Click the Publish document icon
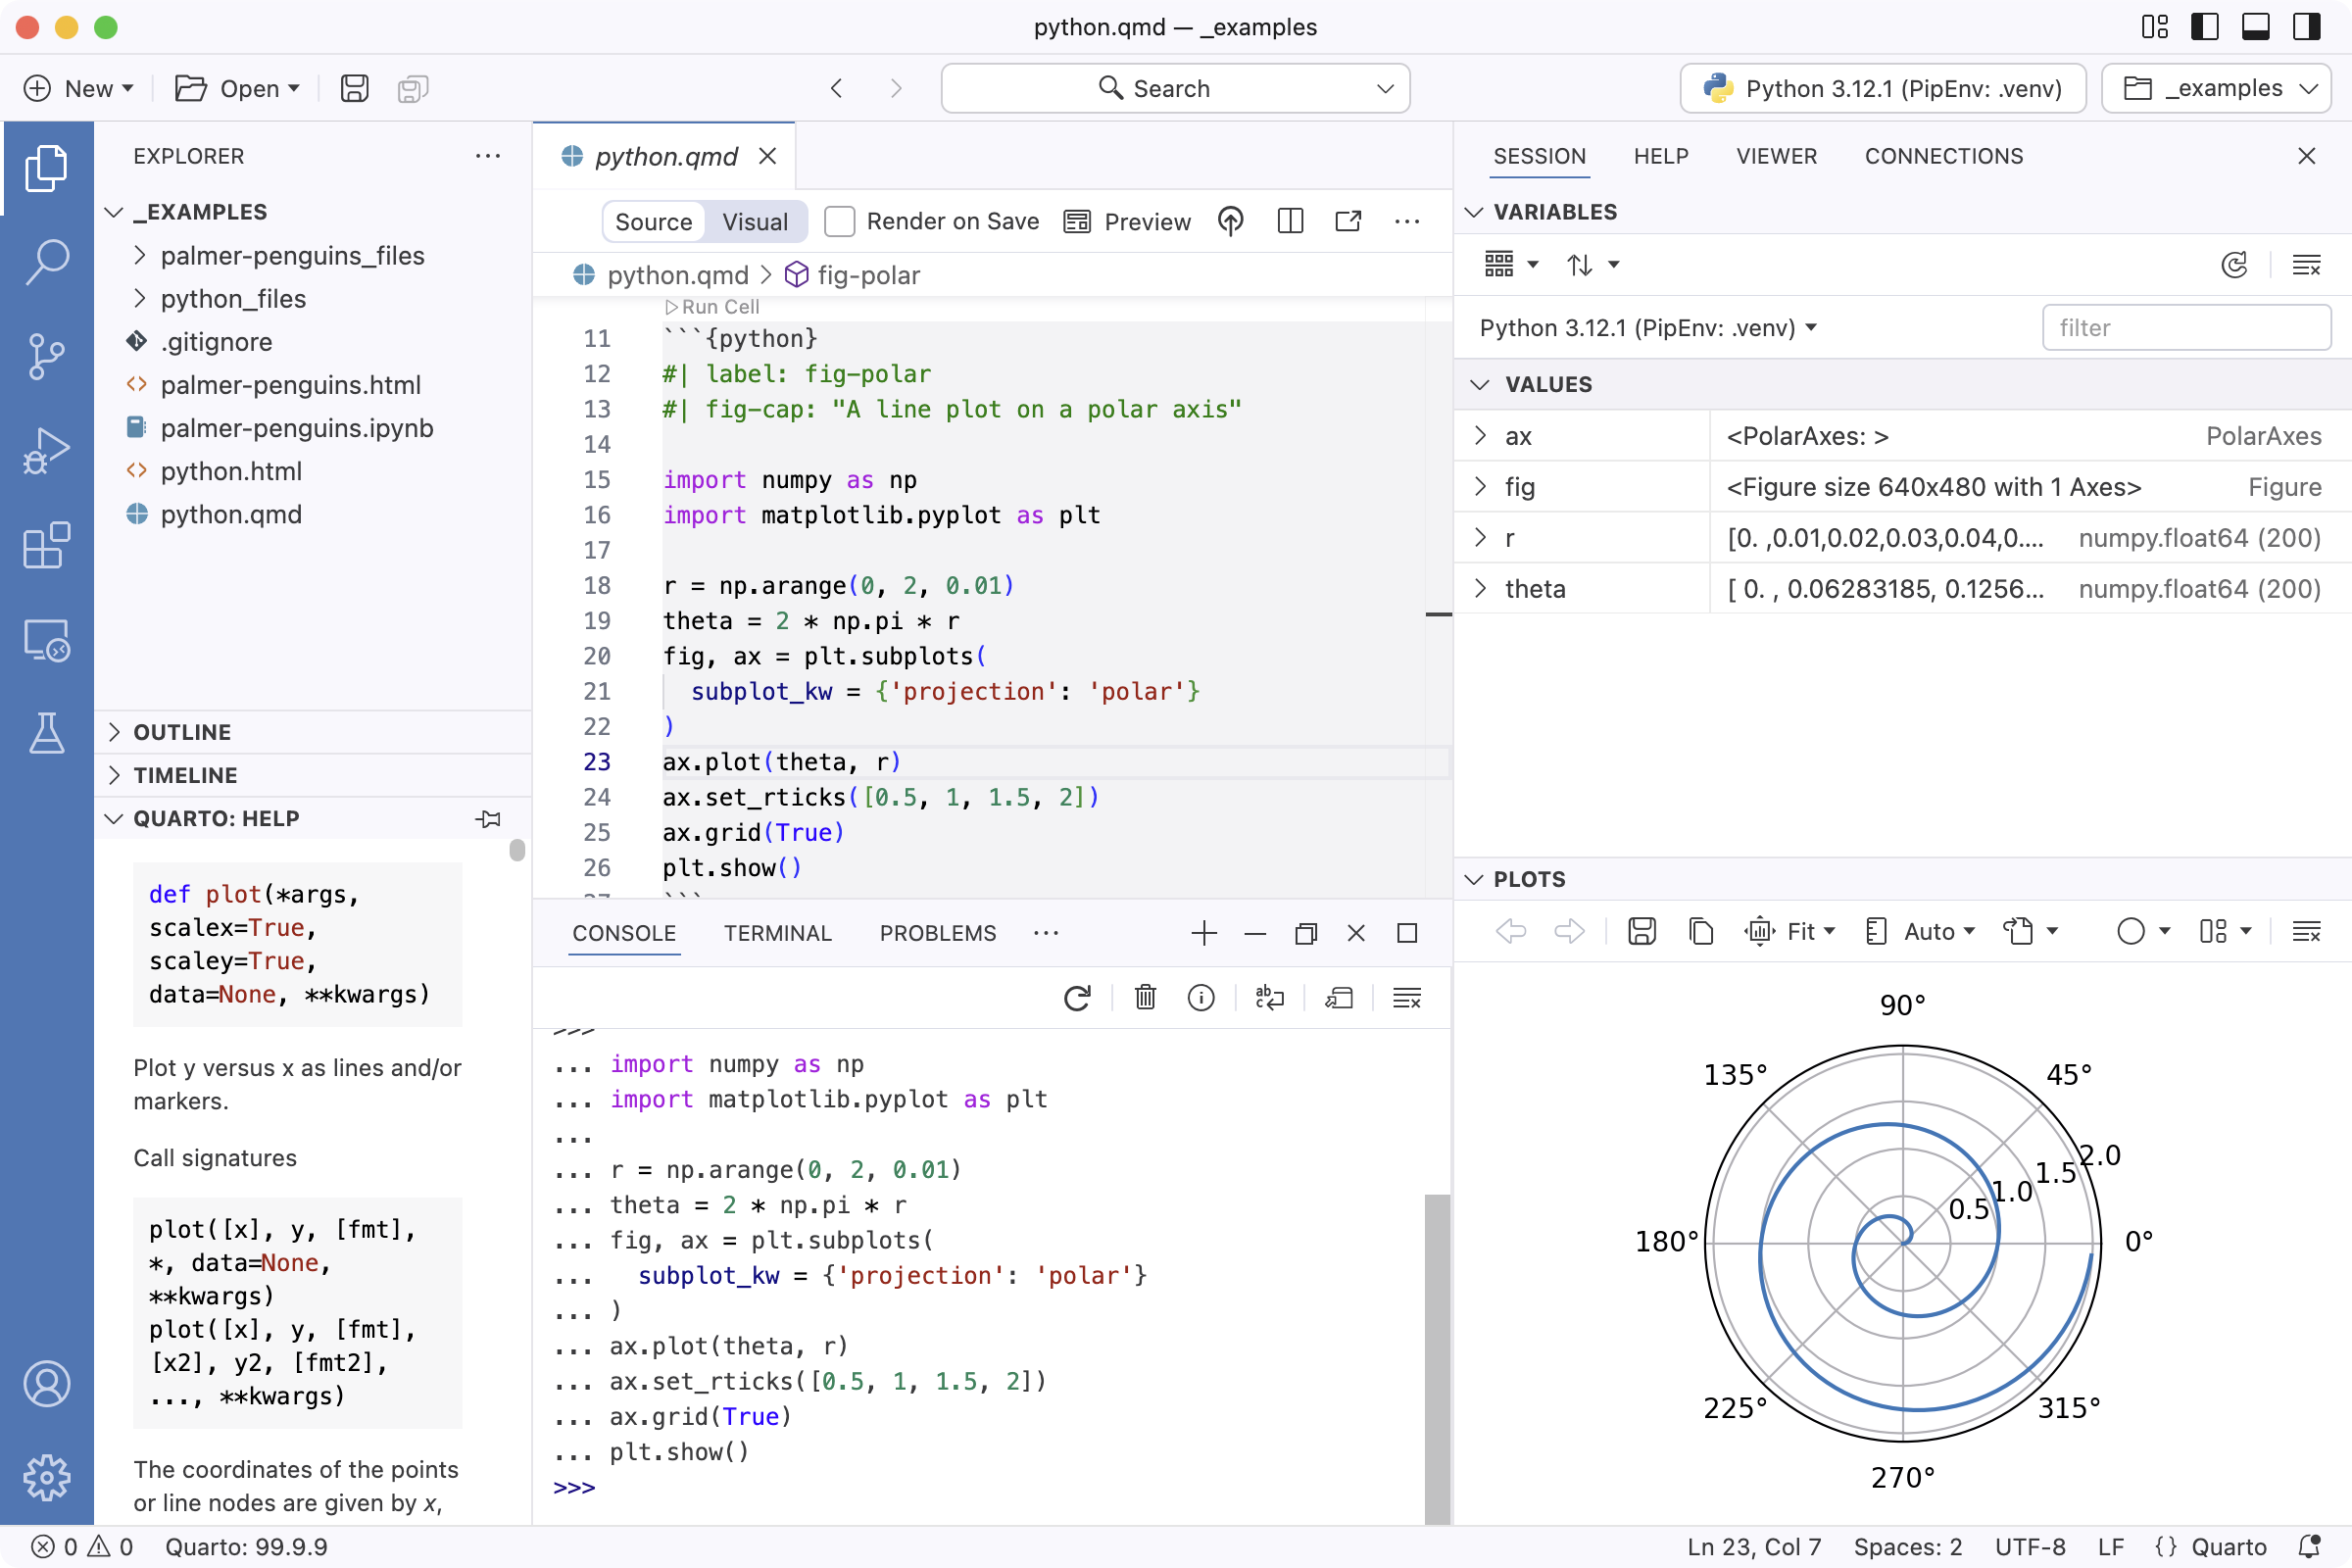The image size is (2352, 1568). pyautogui.click(x=1230, y=221)
